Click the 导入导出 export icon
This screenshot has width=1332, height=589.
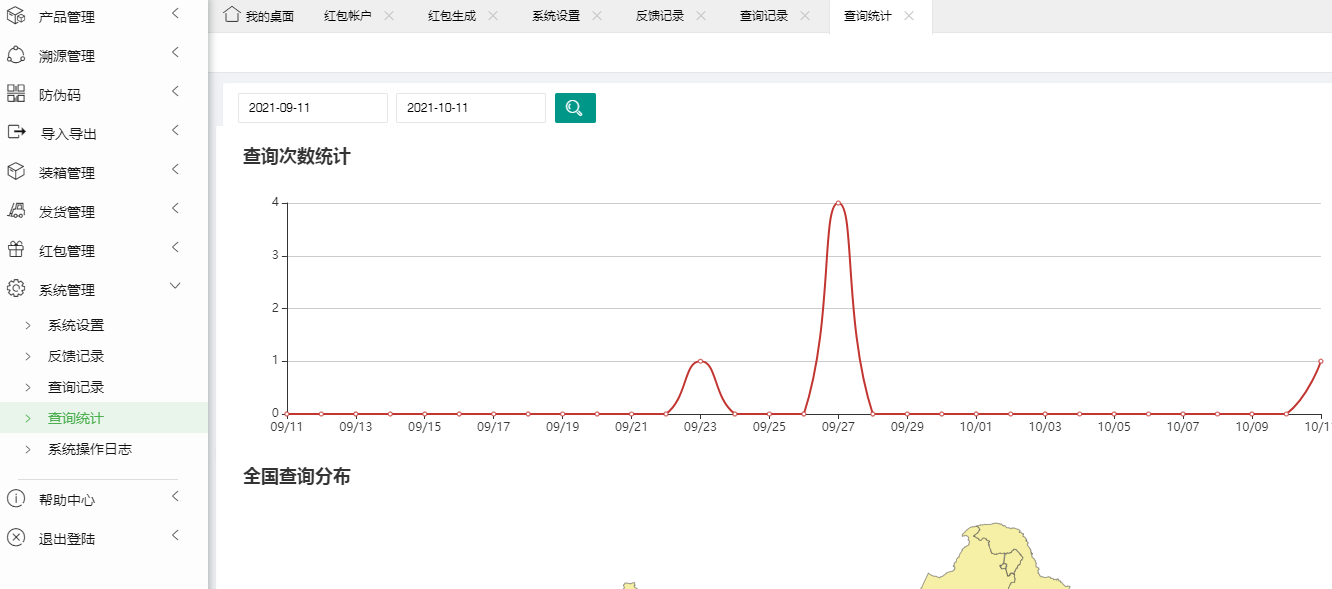click(16, 132)
